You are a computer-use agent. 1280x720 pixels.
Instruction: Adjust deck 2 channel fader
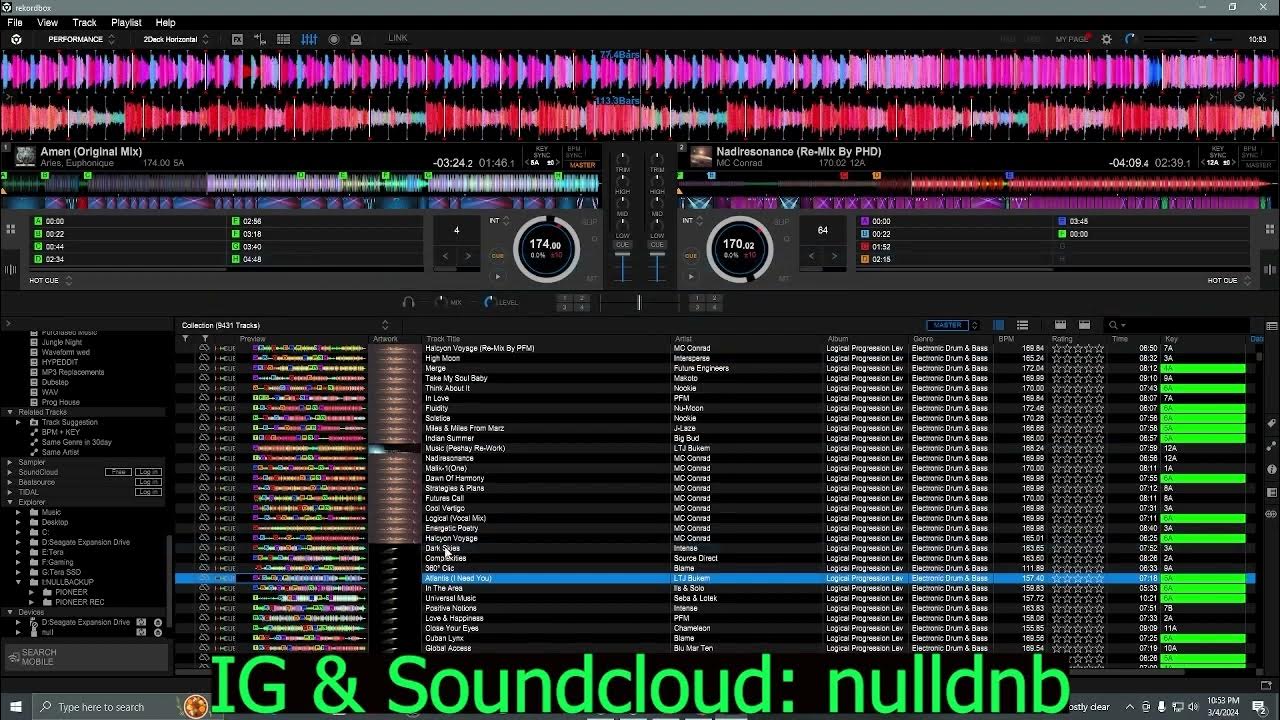656,266
